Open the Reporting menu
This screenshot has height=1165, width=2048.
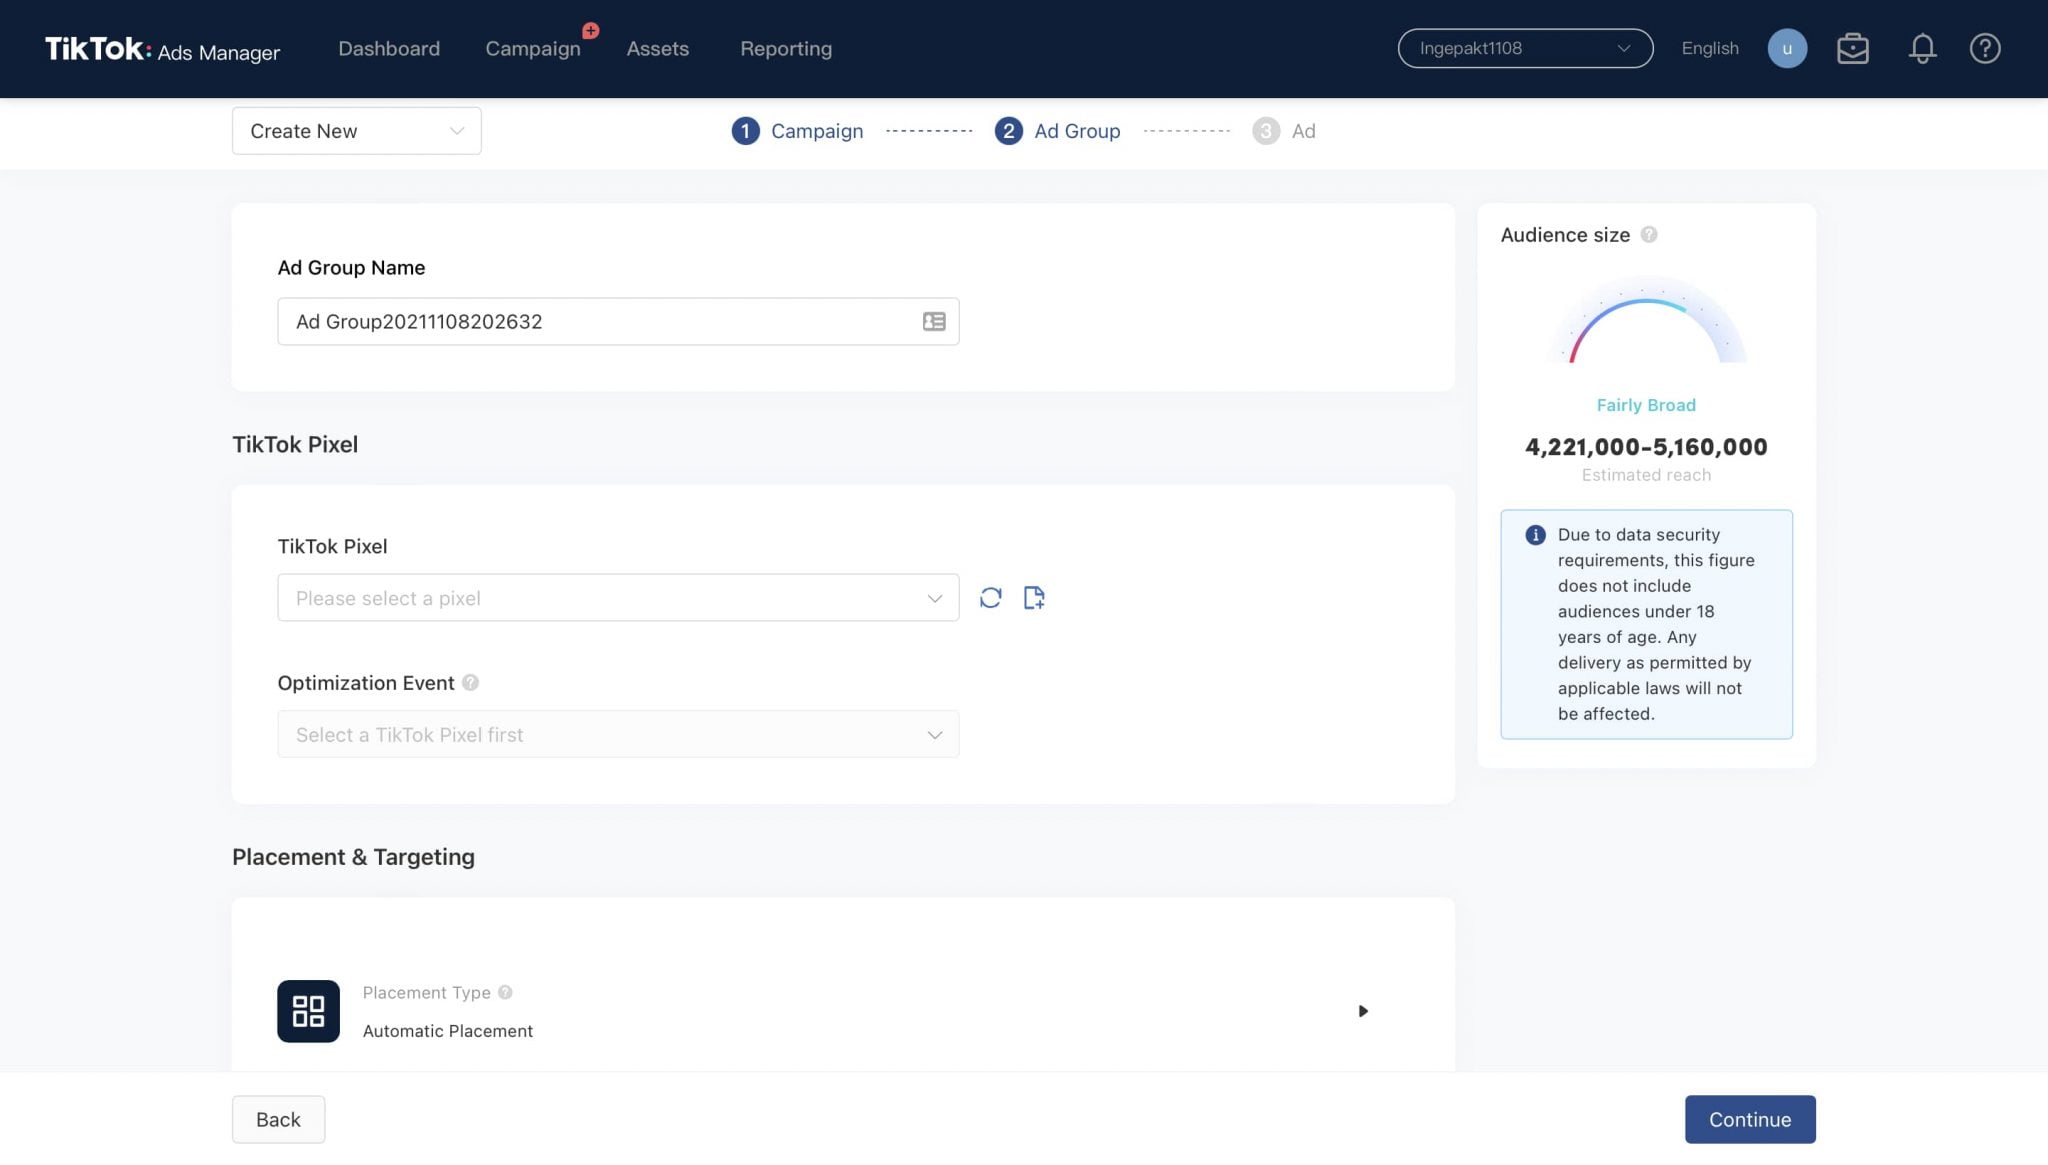(x=785, y=48)
